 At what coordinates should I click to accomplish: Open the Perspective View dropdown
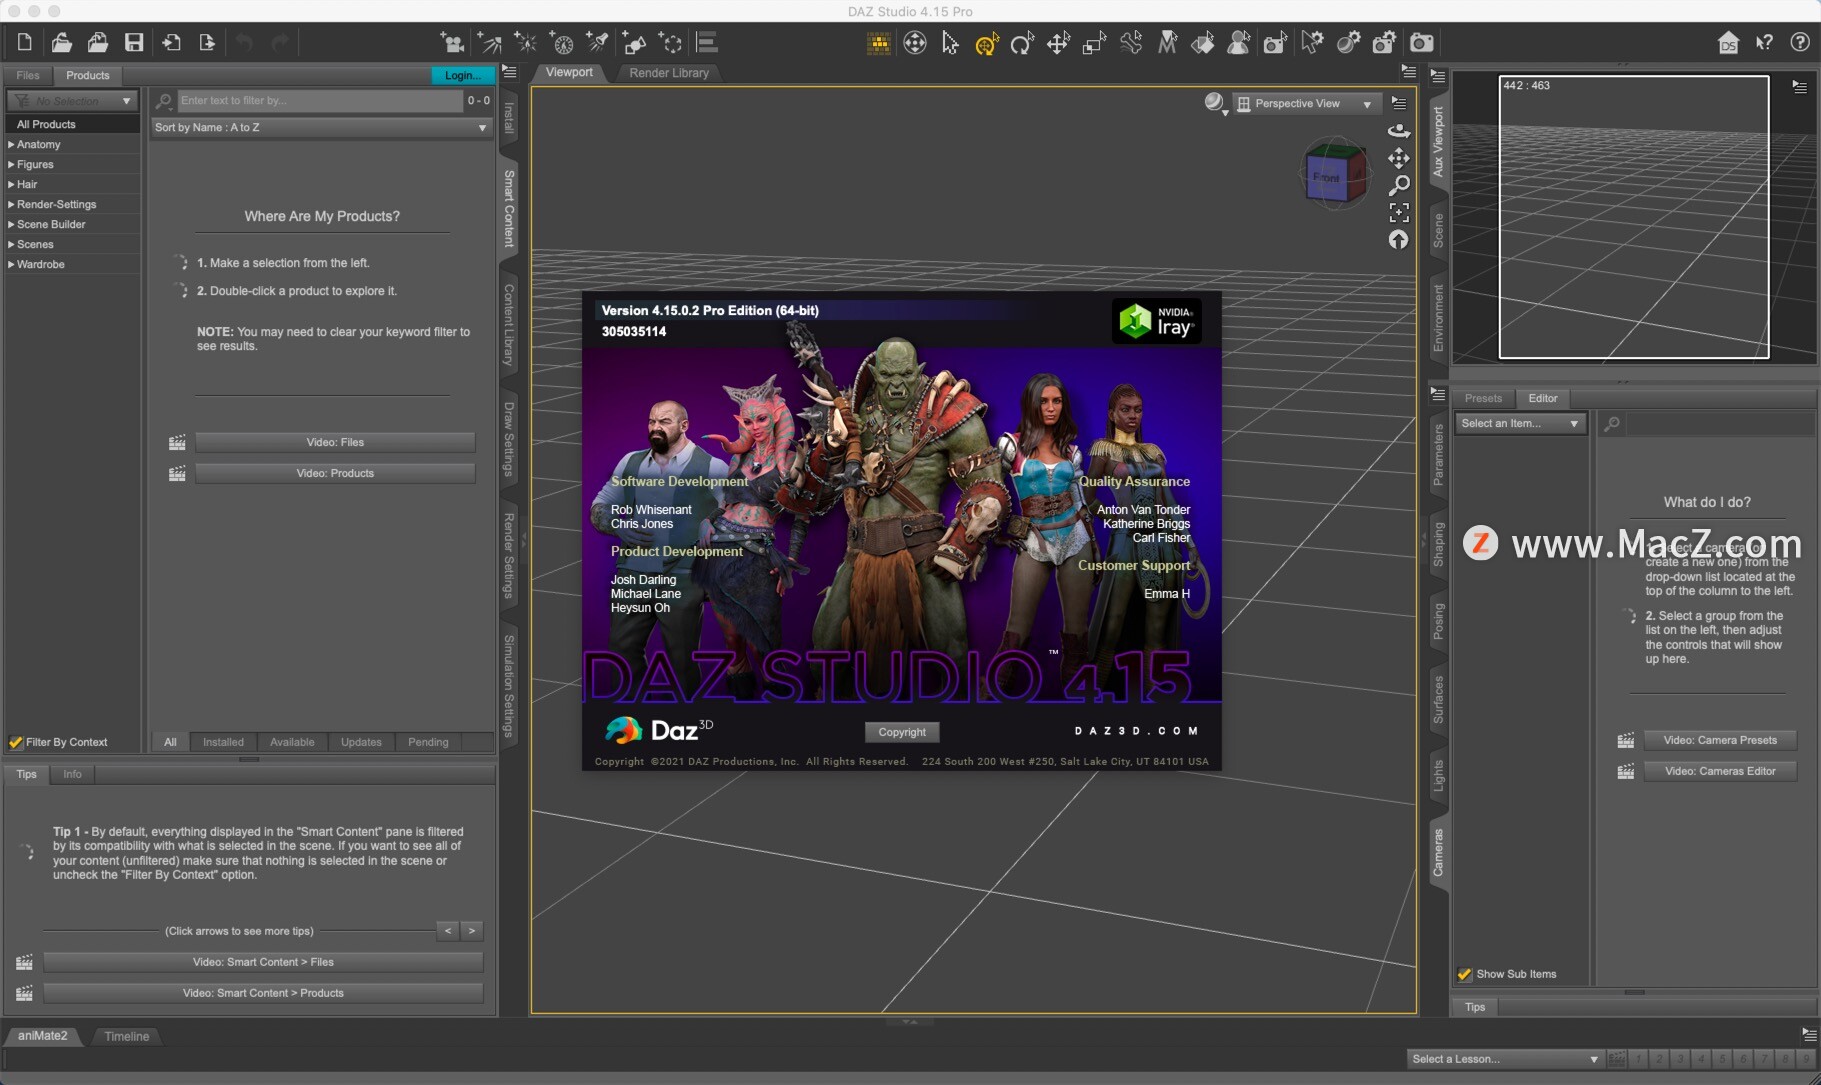[1306, 103]
